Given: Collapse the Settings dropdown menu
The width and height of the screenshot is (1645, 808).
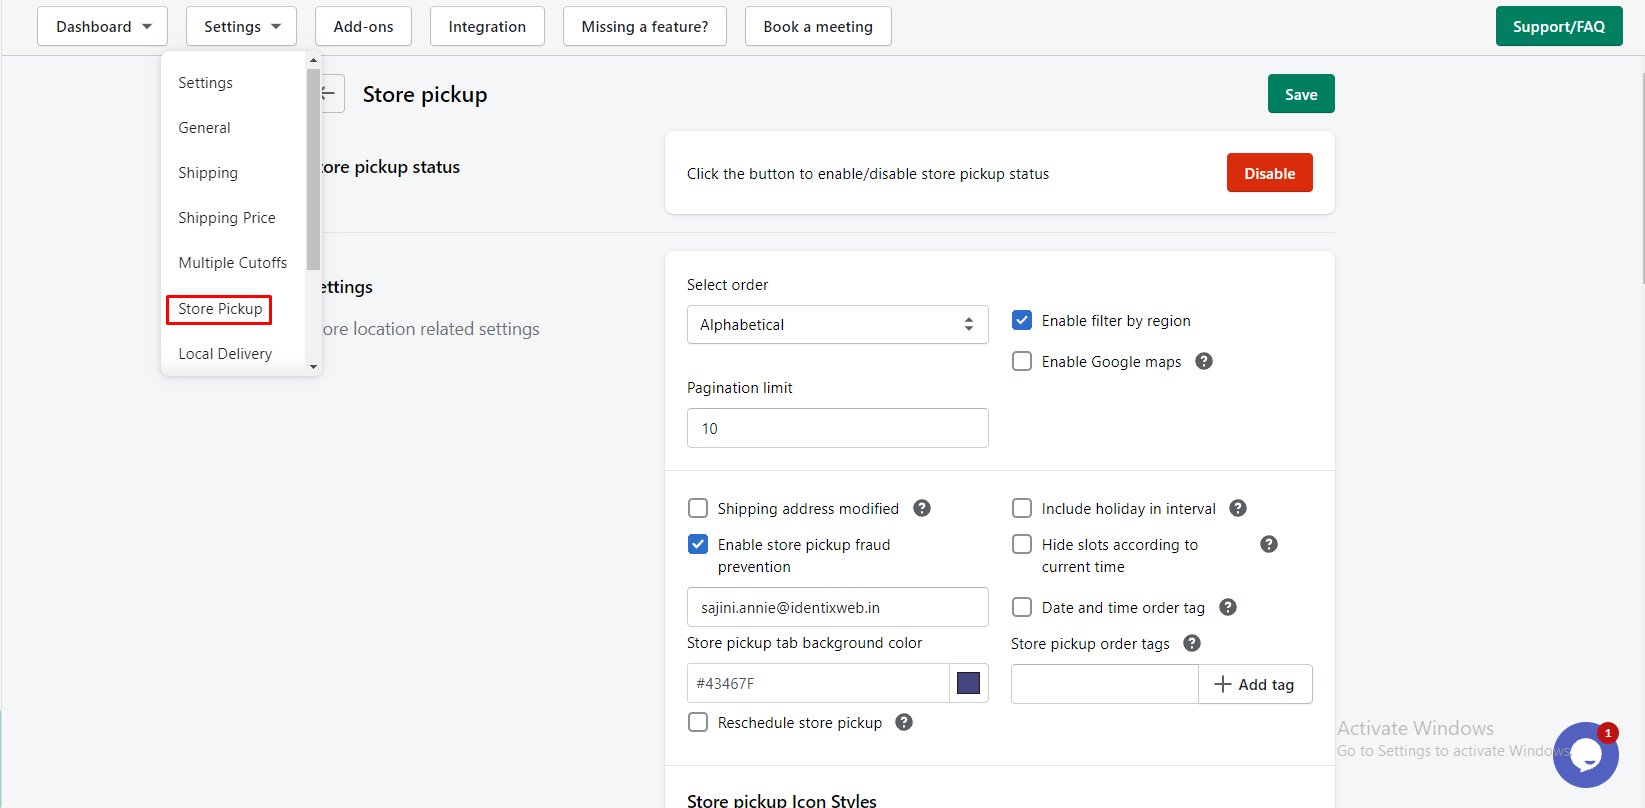Looking at the screenshot, I should [x=241, y=26].
